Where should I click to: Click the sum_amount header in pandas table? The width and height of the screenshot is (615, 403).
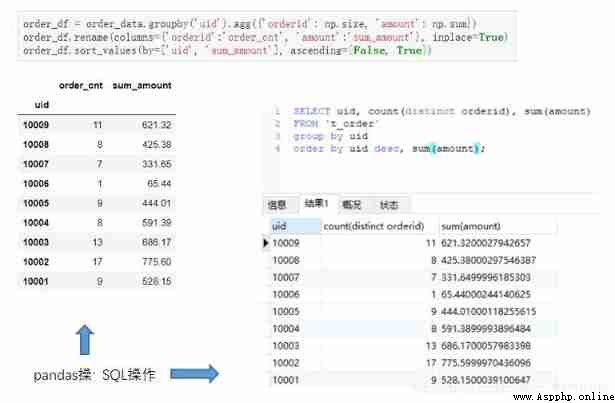pos(142,85)
